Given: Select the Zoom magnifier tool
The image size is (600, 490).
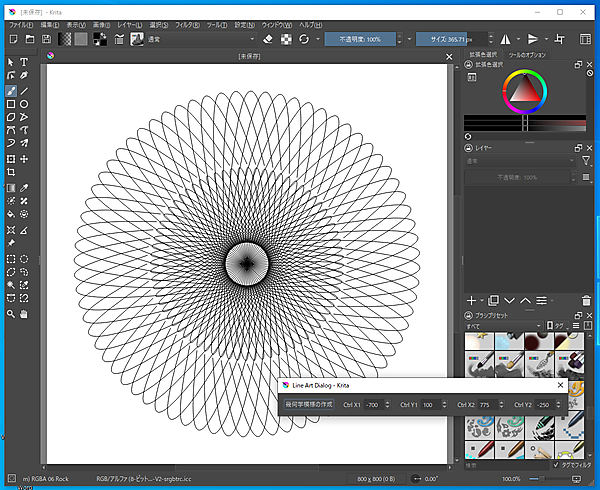Looking at the screenshot, I should pyautogui.click(x=11, y=313).
